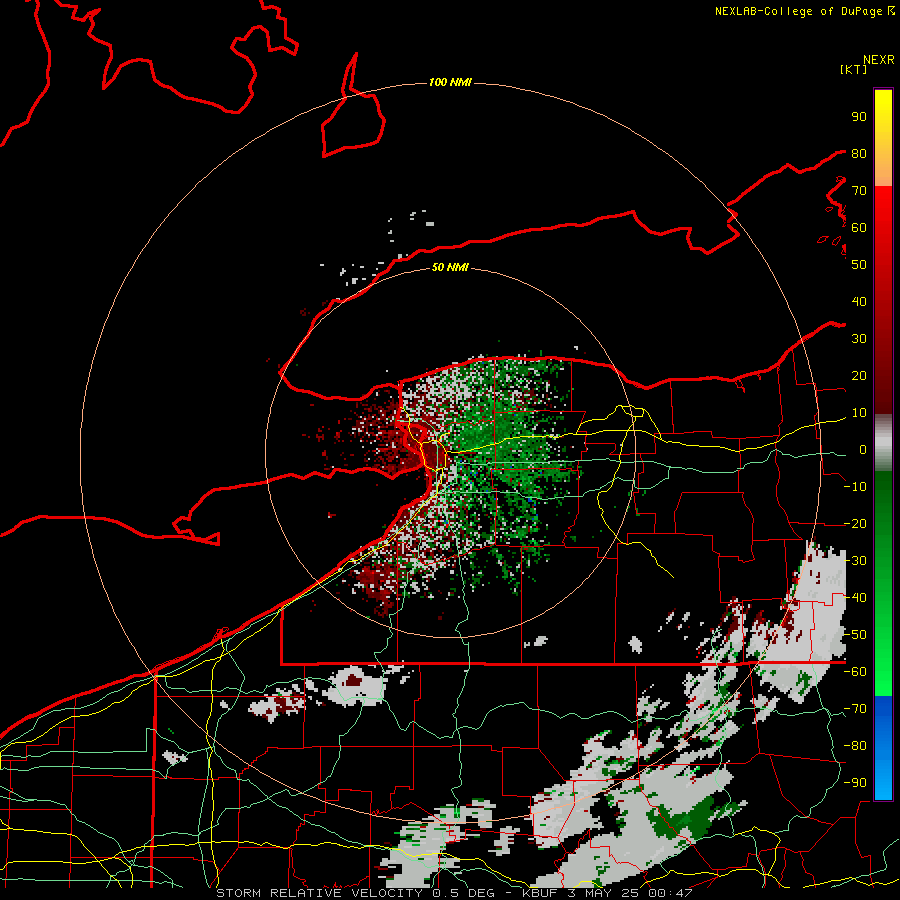This screenshot has width=900, height=900.
Task: Click the 10 value on velocity scale
Action: (x=859, y=413)
